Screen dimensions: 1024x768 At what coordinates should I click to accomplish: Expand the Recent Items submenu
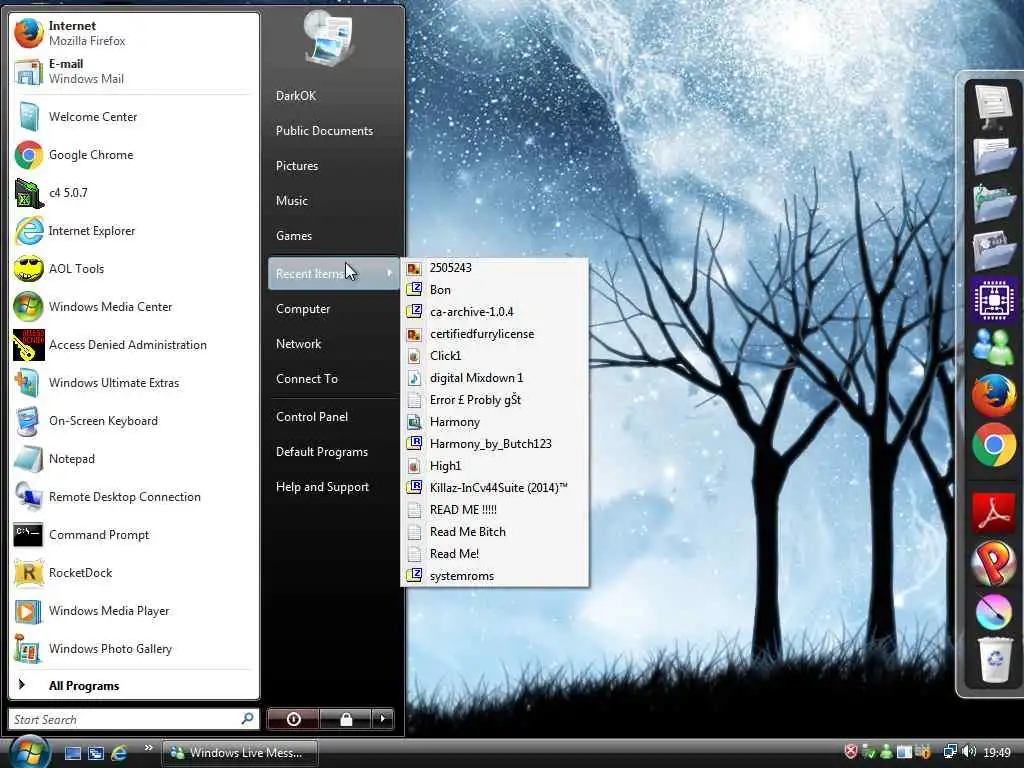click(333, 274)
